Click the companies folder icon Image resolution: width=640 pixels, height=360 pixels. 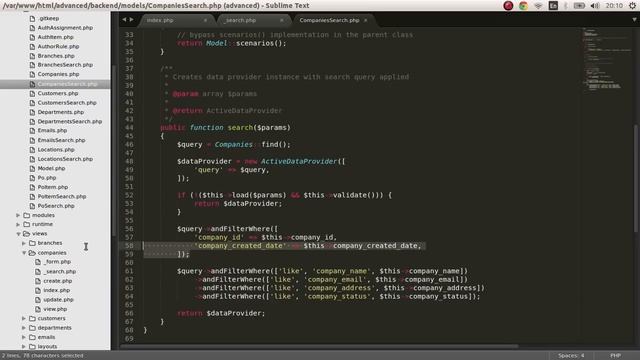(33, 253)
